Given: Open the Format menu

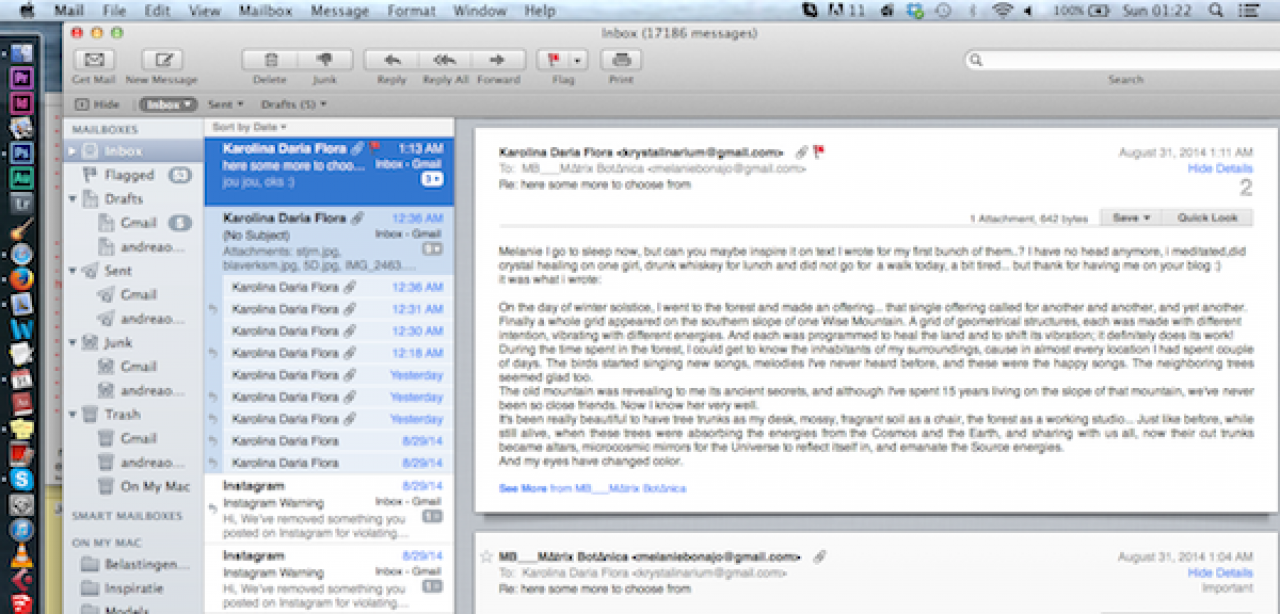Looking at the screenshot, I should pyautogui.click(x=411, y=11).
